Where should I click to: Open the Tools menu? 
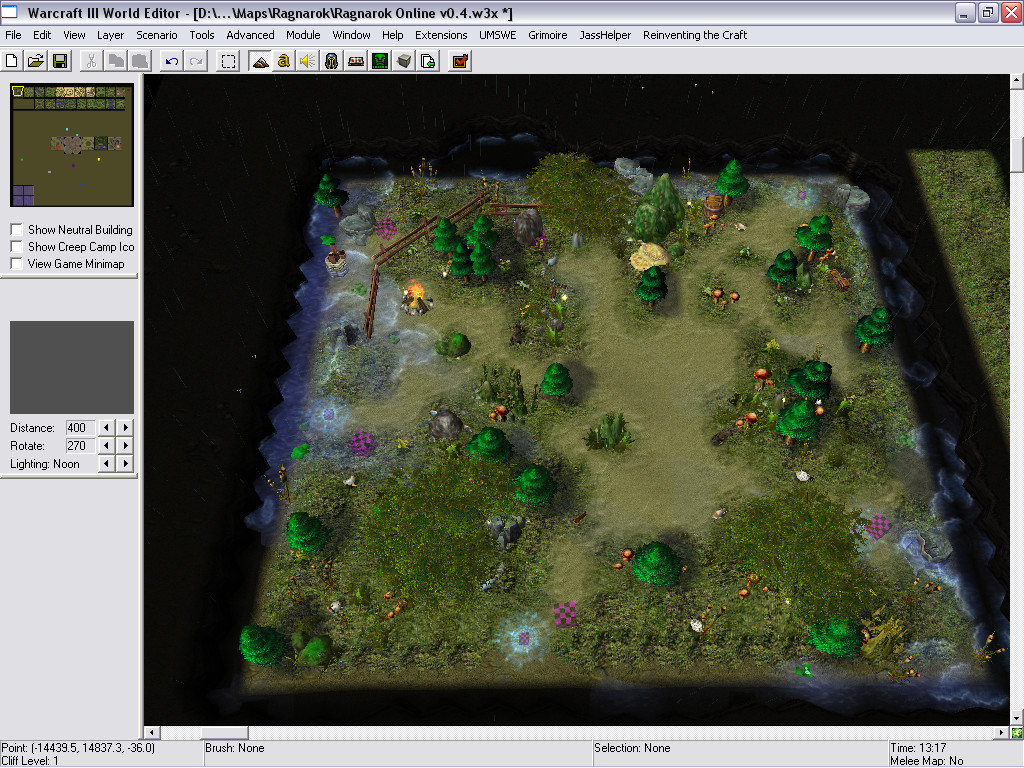tap(202, 35)
